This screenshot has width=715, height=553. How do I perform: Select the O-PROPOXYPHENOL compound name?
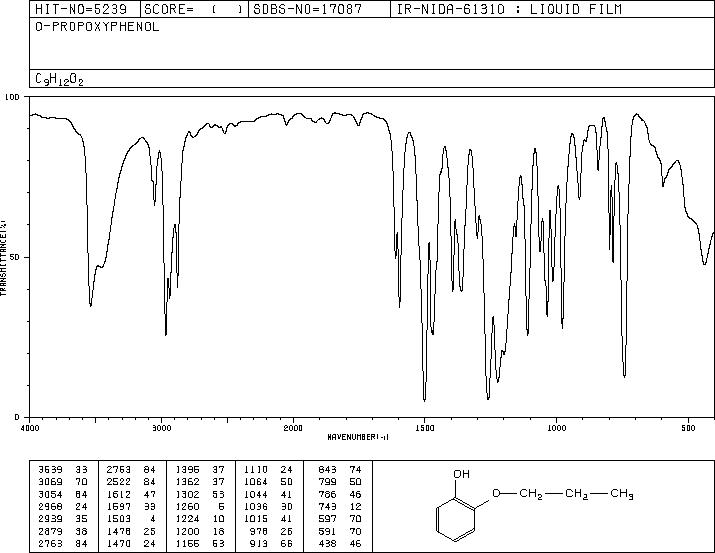pyautogui.click(x=97, y=27)
